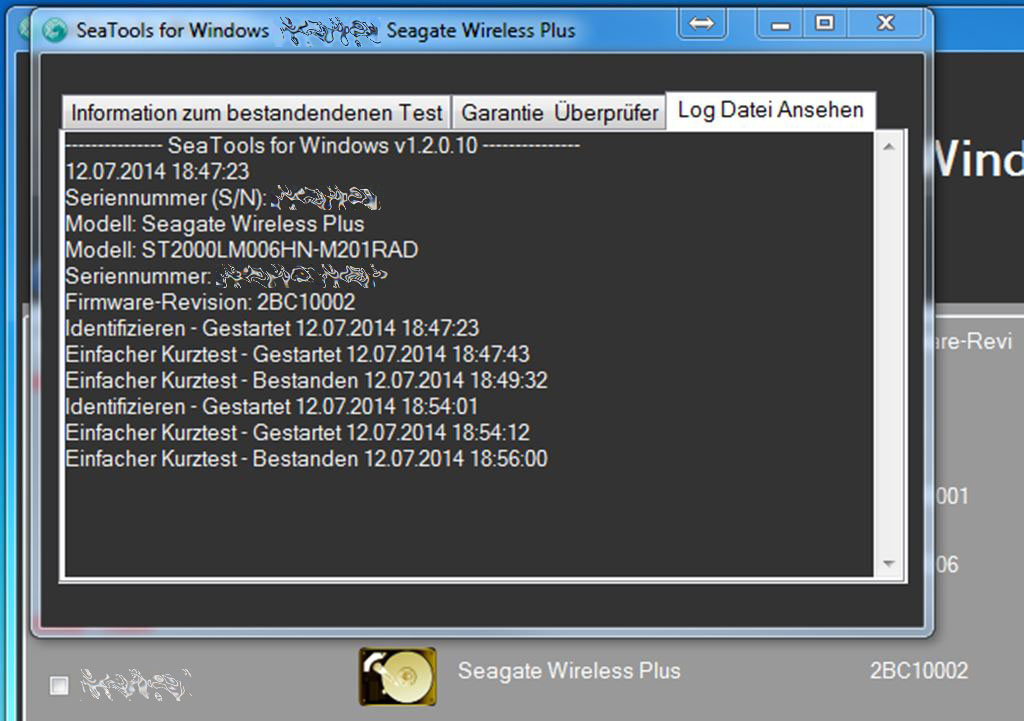Click the 'Modell: Seagate Wireless Plus' line
Image resolution: width=1024 pixels, height=721 pixels.
(x=215, y=223)
